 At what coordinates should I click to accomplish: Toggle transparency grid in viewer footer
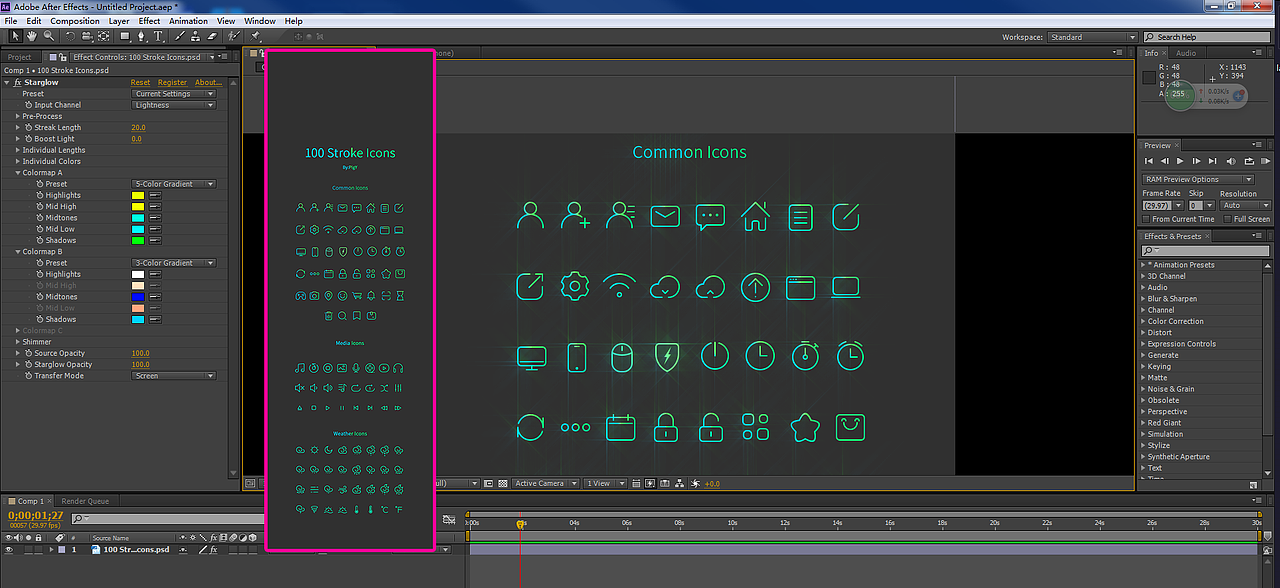(x=503, y=483)
